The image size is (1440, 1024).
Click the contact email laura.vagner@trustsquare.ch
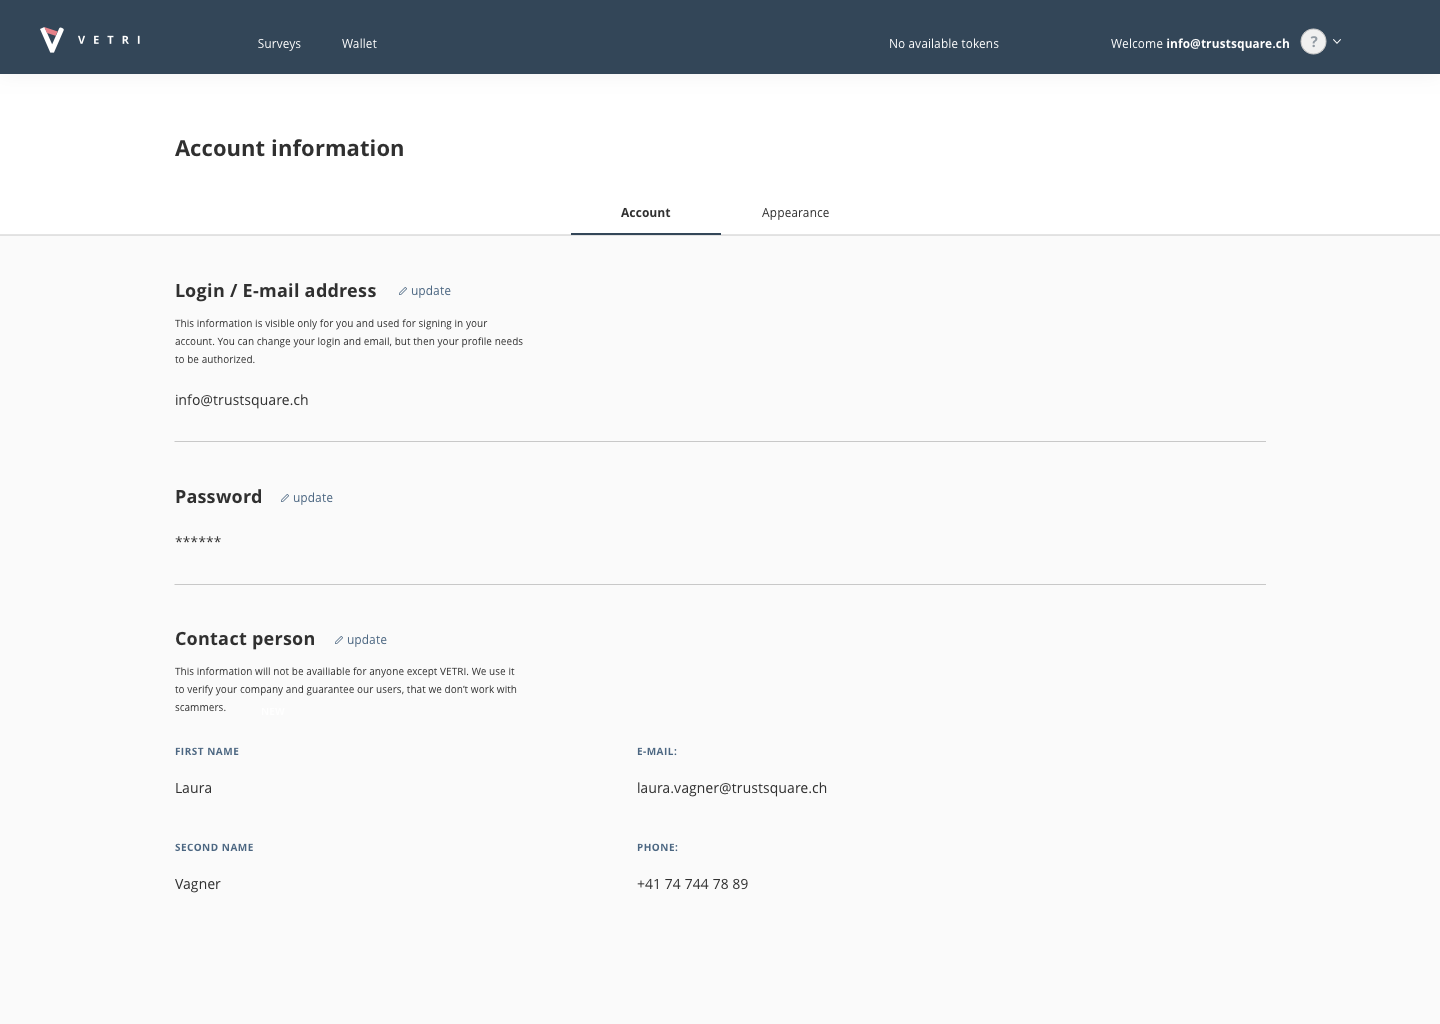[x=731, y=788]
